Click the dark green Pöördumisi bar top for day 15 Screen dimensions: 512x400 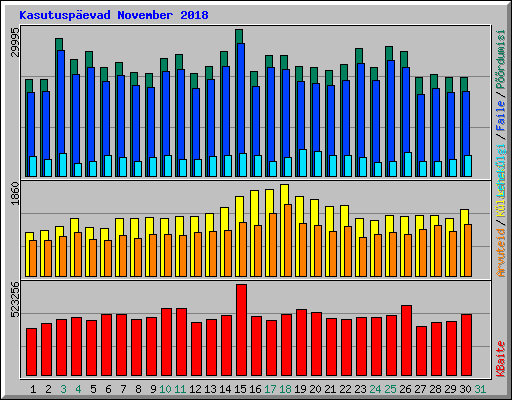pyautogui.click(x=239, y=36)
